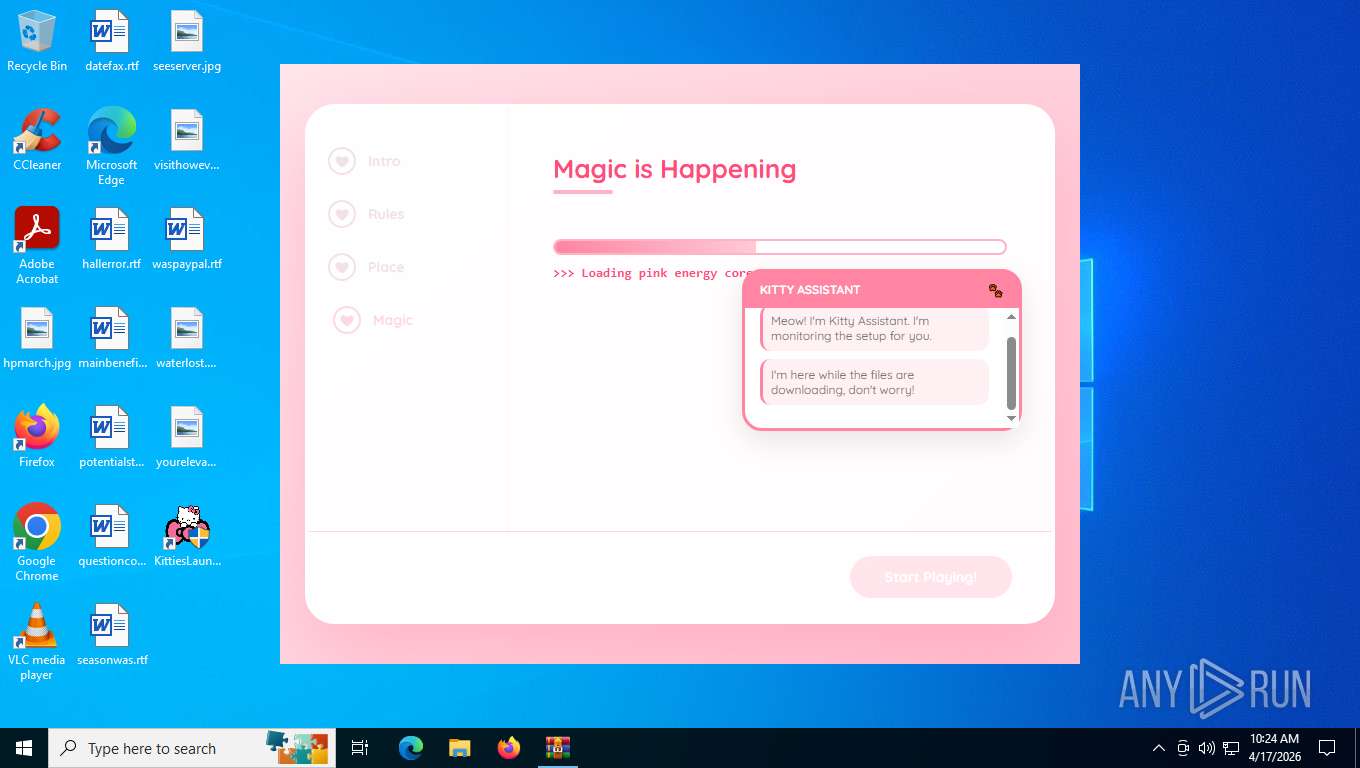This screenshot has width=1360, height=768.
Task: Select the Intro step label
Action: [x=384, y=161]
